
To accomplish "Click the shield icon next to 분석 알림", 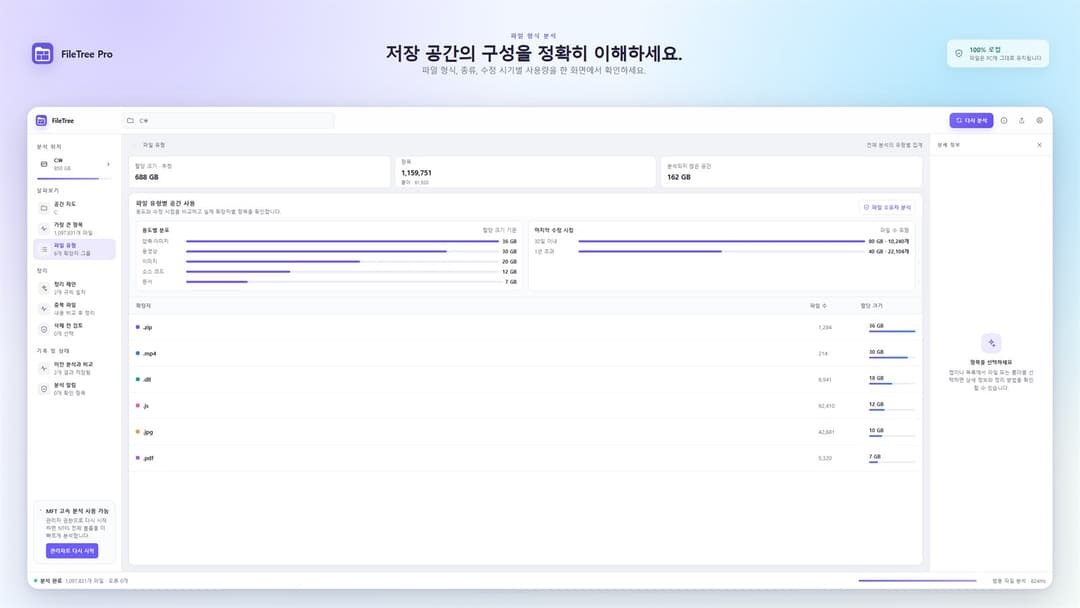I will tap(44, 389).
